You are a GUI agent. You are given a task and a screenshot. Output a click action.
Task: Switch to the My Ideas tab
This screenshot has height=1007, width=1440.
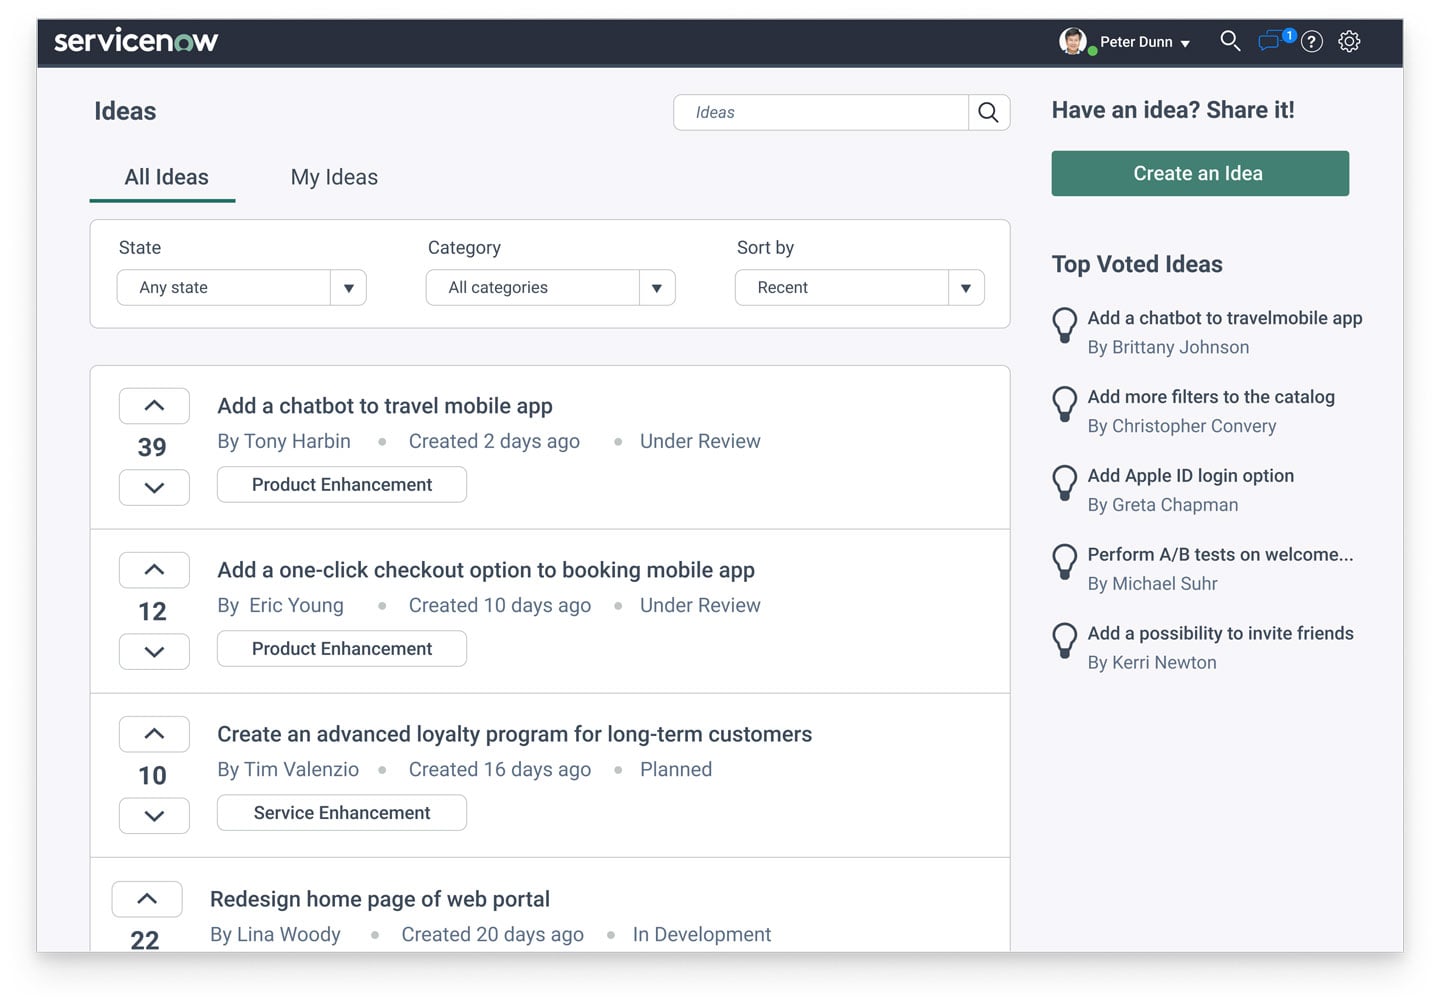coord(334,178)
